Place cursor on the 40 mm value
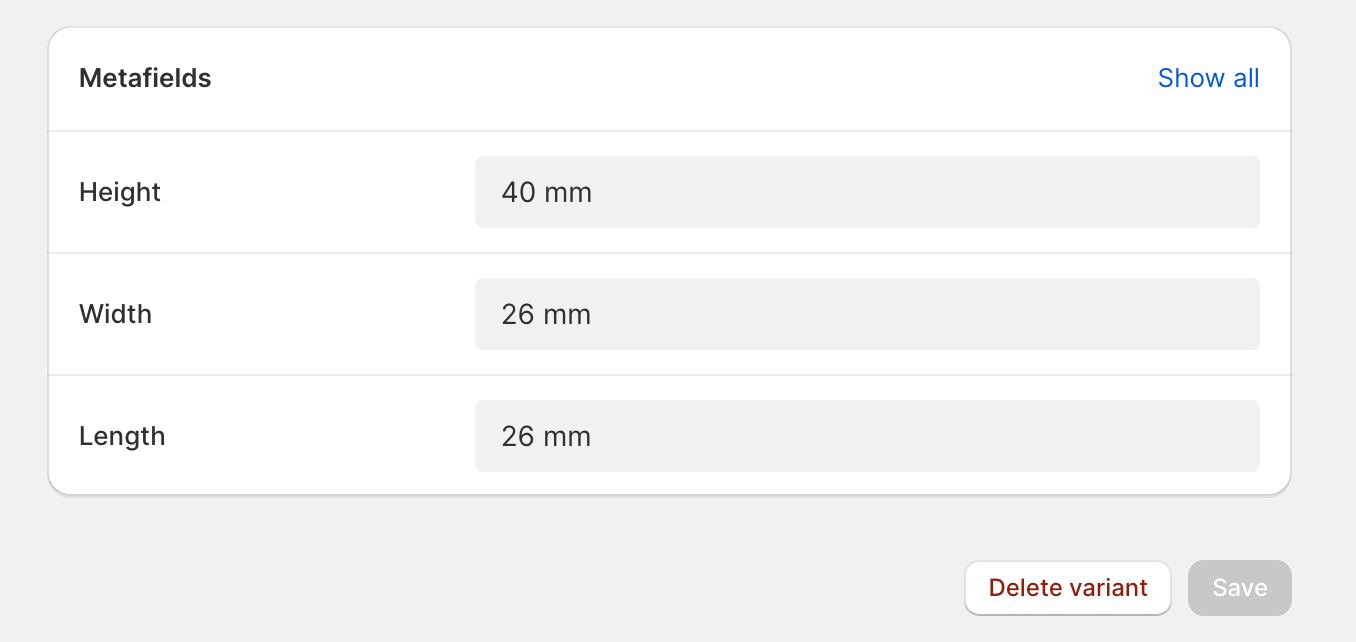Viewport: 1356px width, 642px height. tap(546, 192)
